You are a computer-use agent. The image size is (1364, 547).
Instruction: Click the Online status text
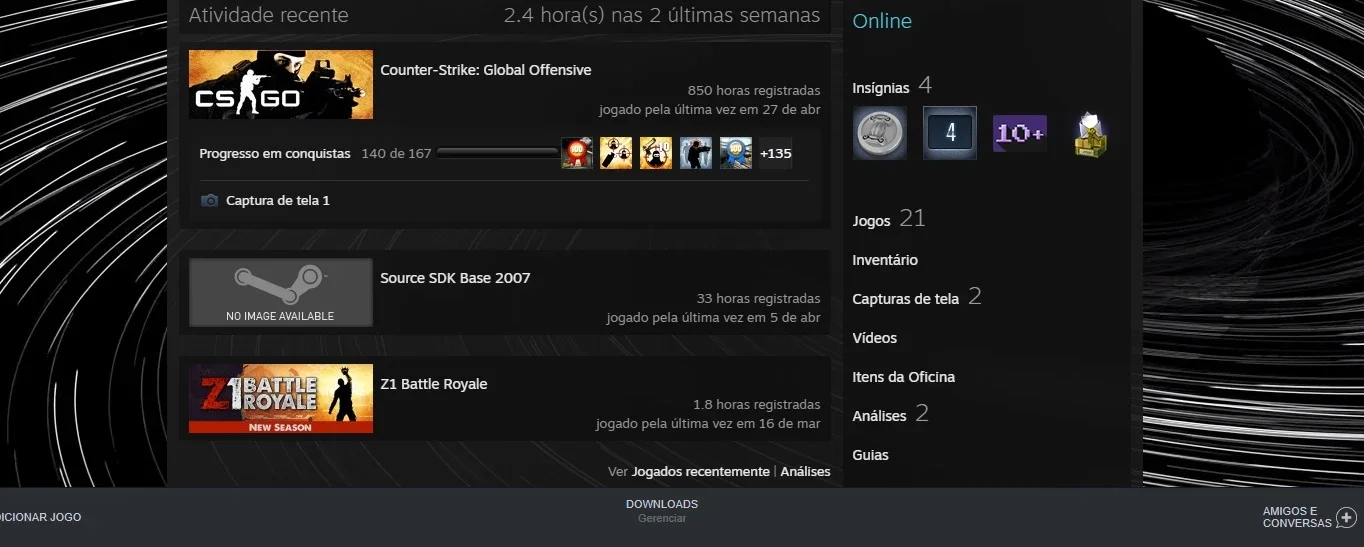(x=882, y=21)
